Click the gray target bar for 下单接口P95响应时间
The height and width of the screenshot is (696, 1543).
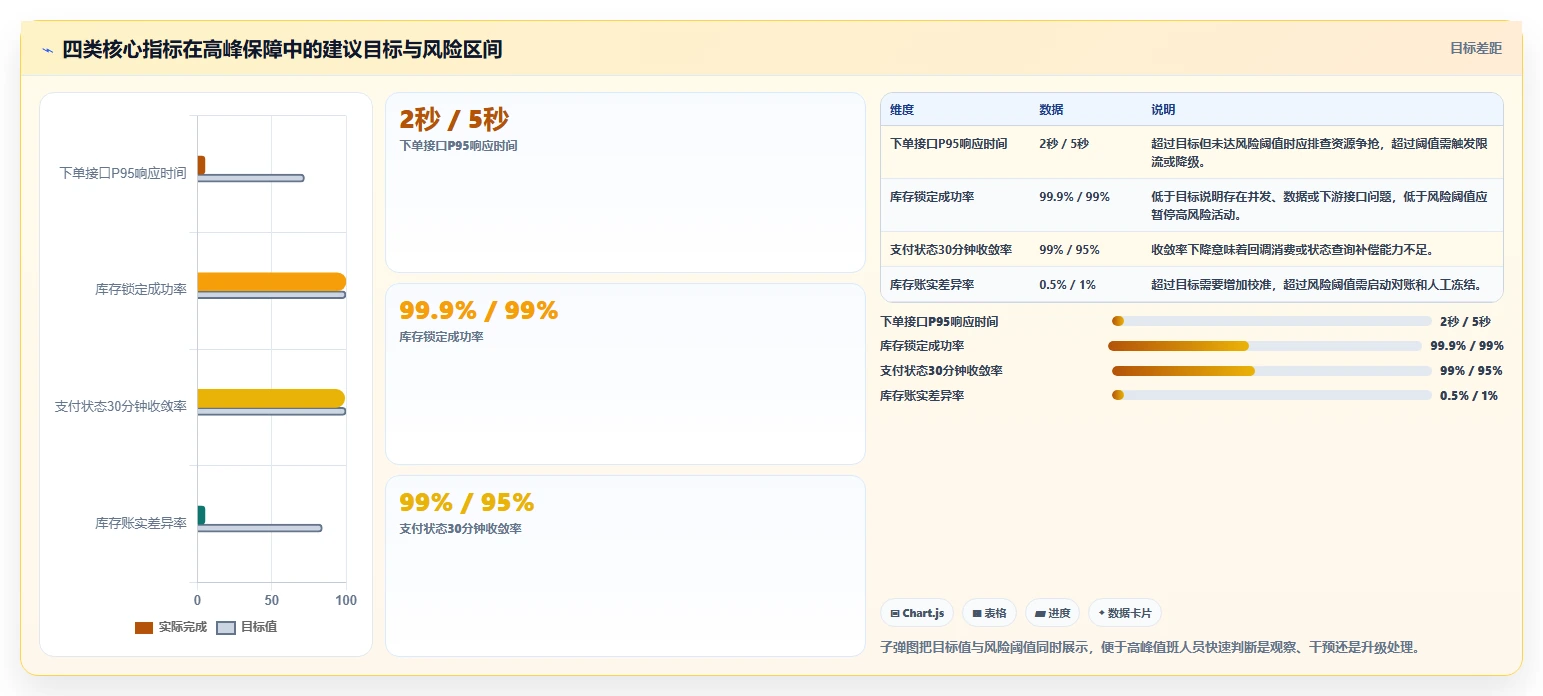[x=250, y=178]
